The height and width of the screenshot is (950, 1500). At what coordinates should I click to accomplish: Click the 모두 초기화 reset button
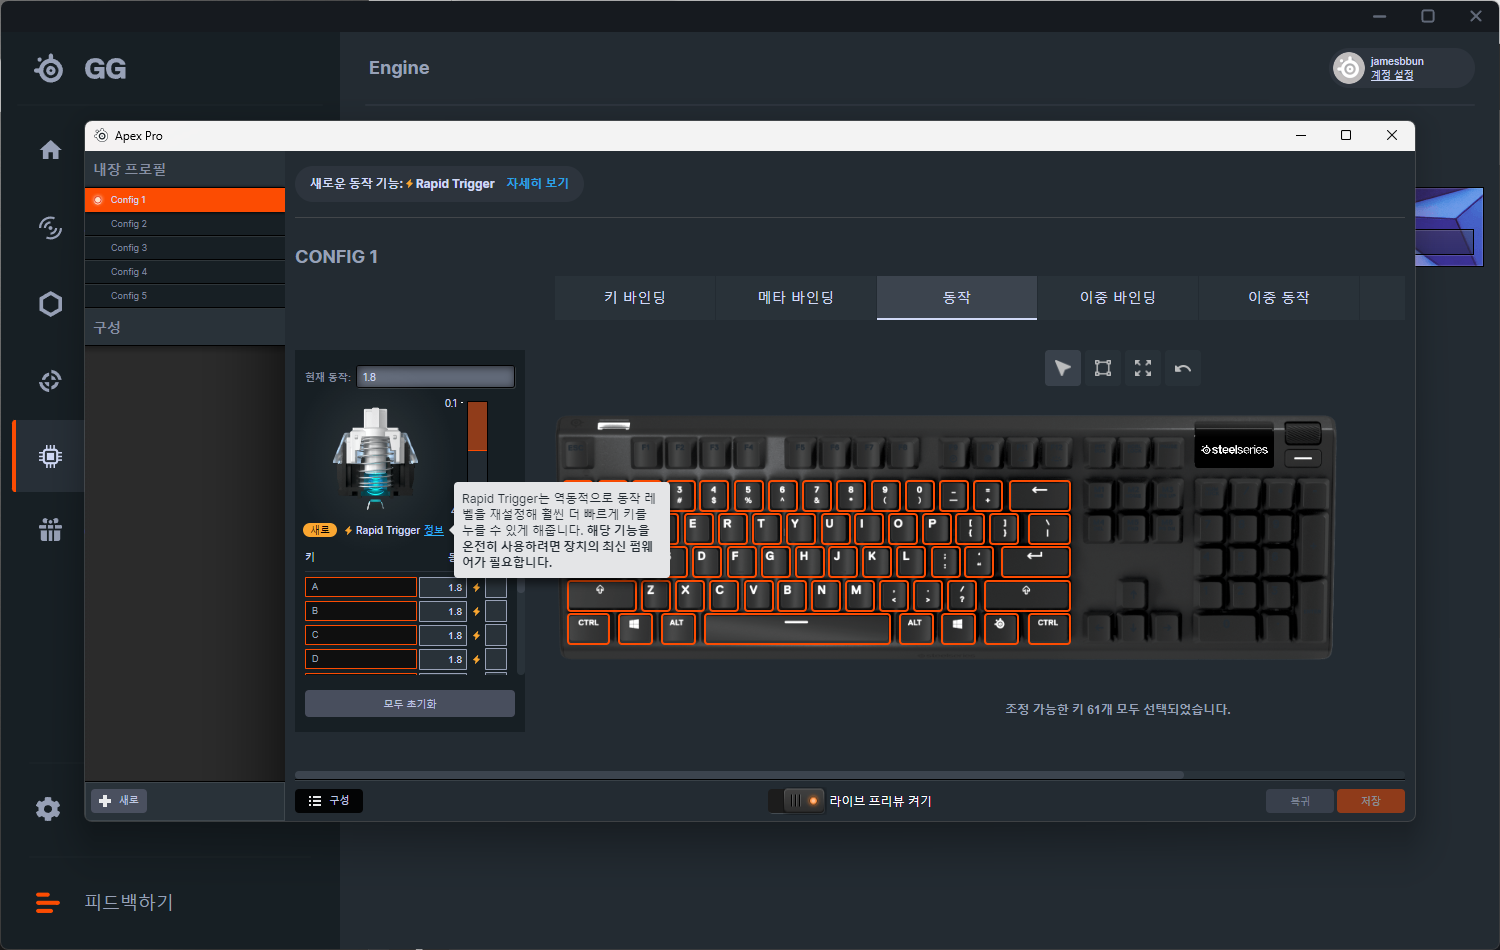pos(410,704)
